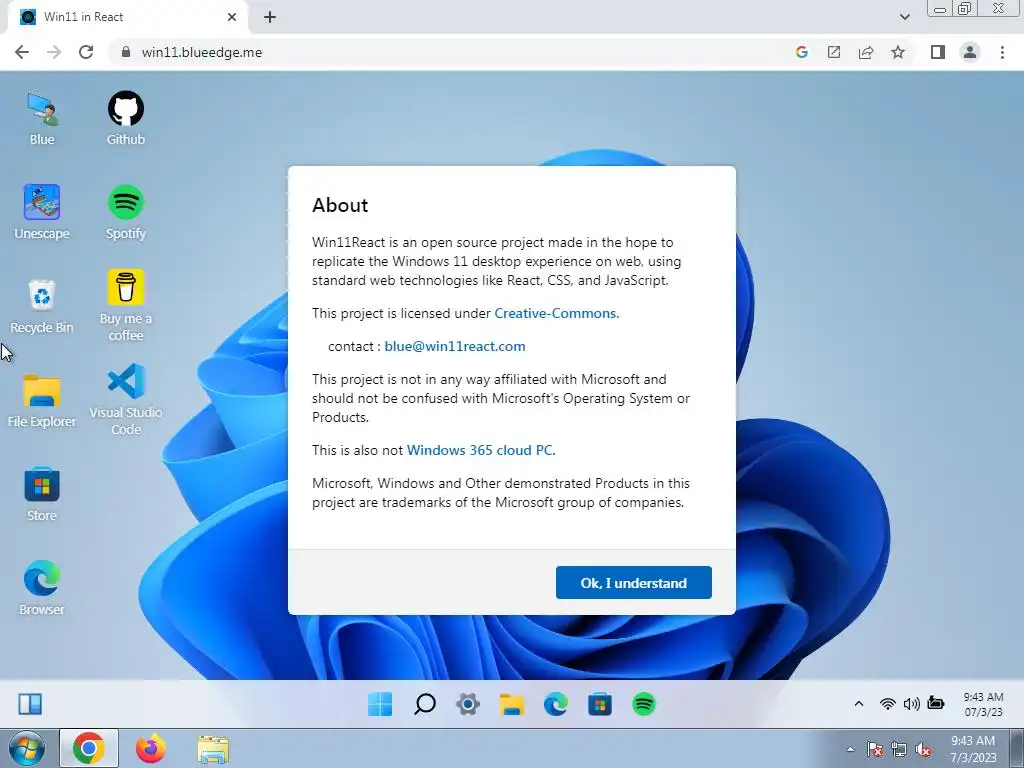Click the blue@win11react.com email link
Screen dimensions: 1024x768
455,346
